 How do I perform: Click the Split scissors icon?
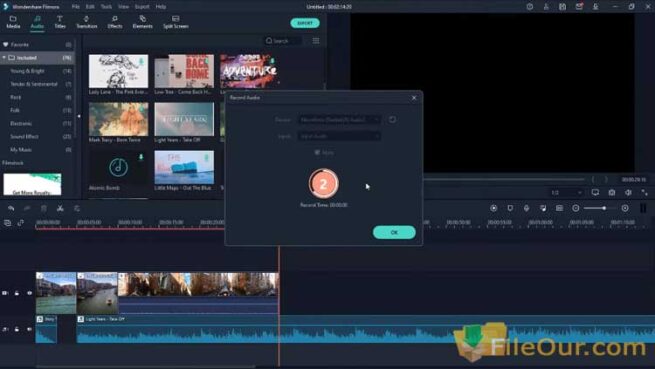(x=60, y=208)
